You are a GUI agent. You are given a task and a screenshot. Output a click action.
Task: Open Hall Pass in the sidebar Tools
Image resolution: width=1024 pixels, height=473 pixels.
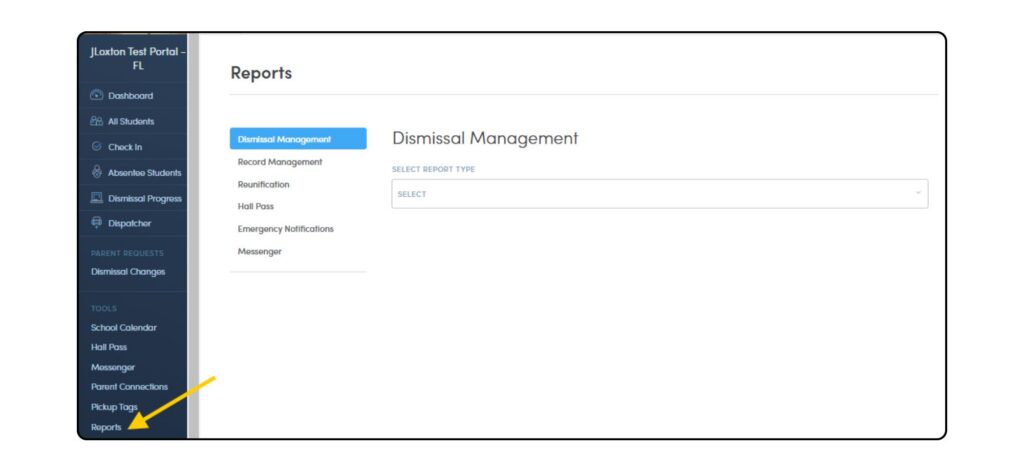(109, 347)
